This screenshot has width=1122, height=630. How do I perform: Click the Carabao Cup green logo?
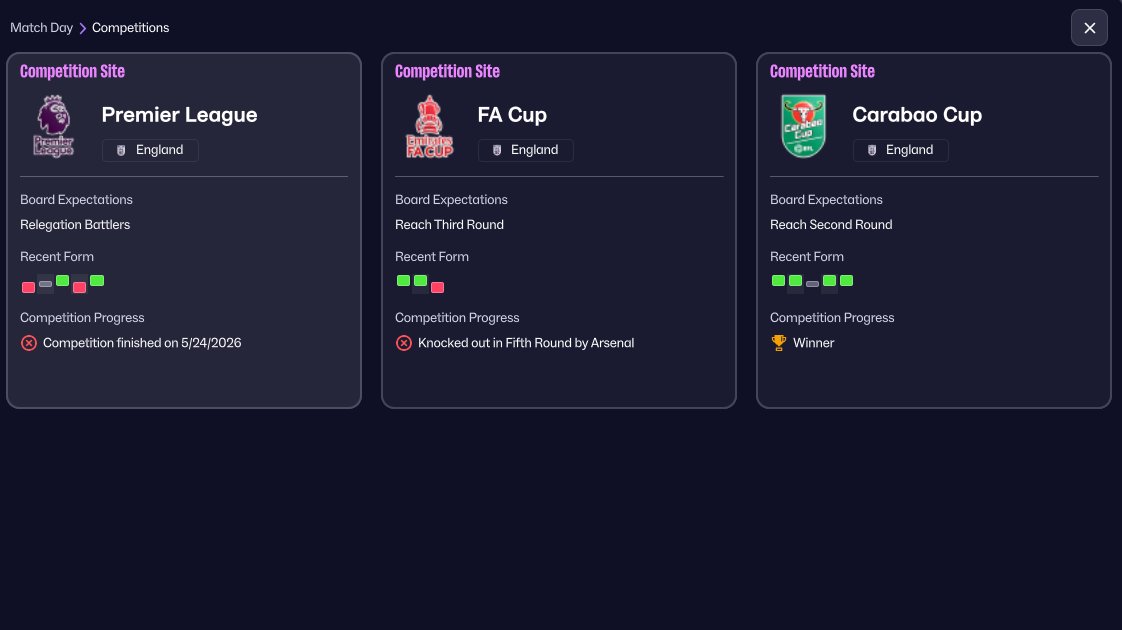(x=804, y=126)
